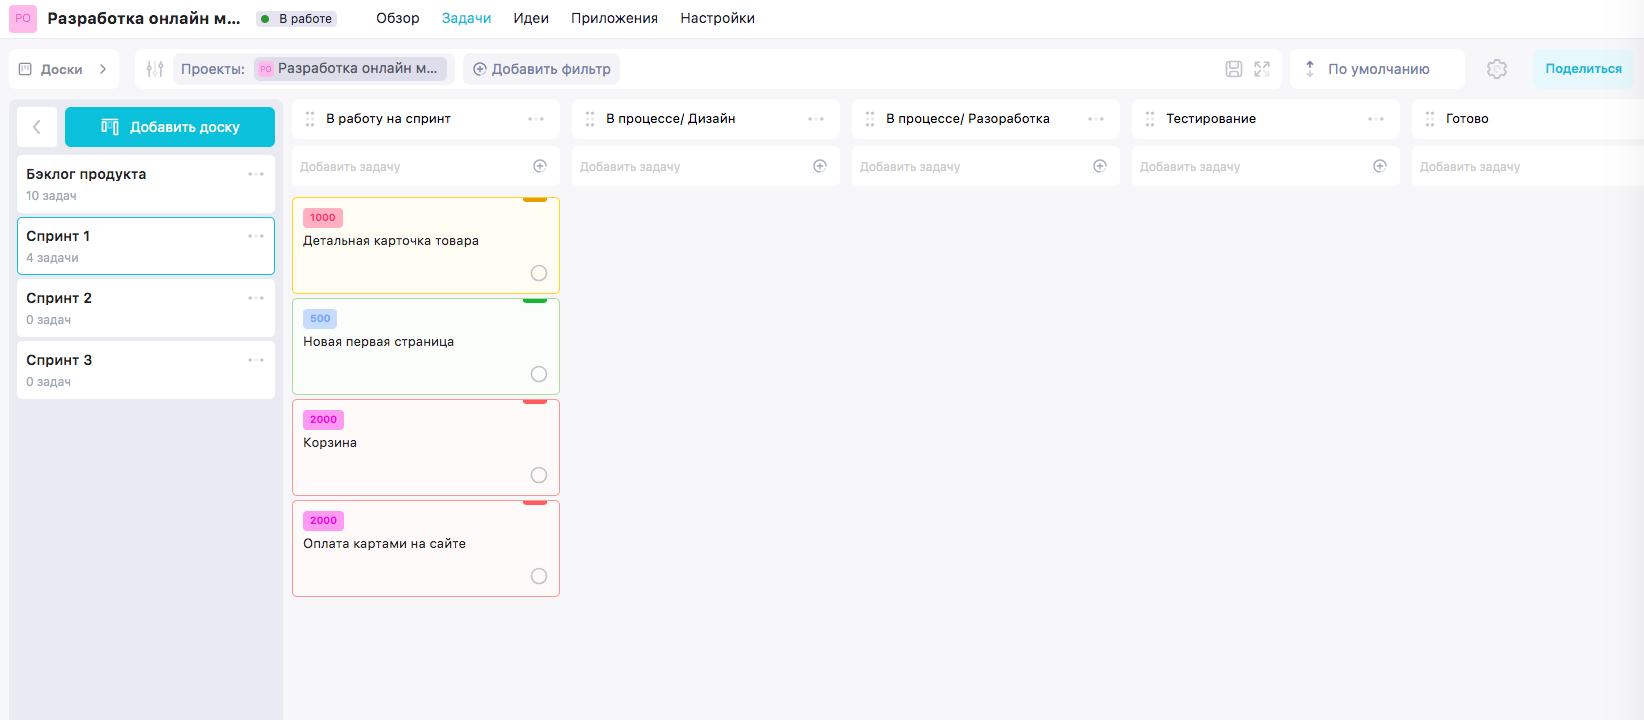The image size is (1644, 720).
Task: Open Детальная карточка товара card
Action: pyautogui.click(x=426, y=245)
